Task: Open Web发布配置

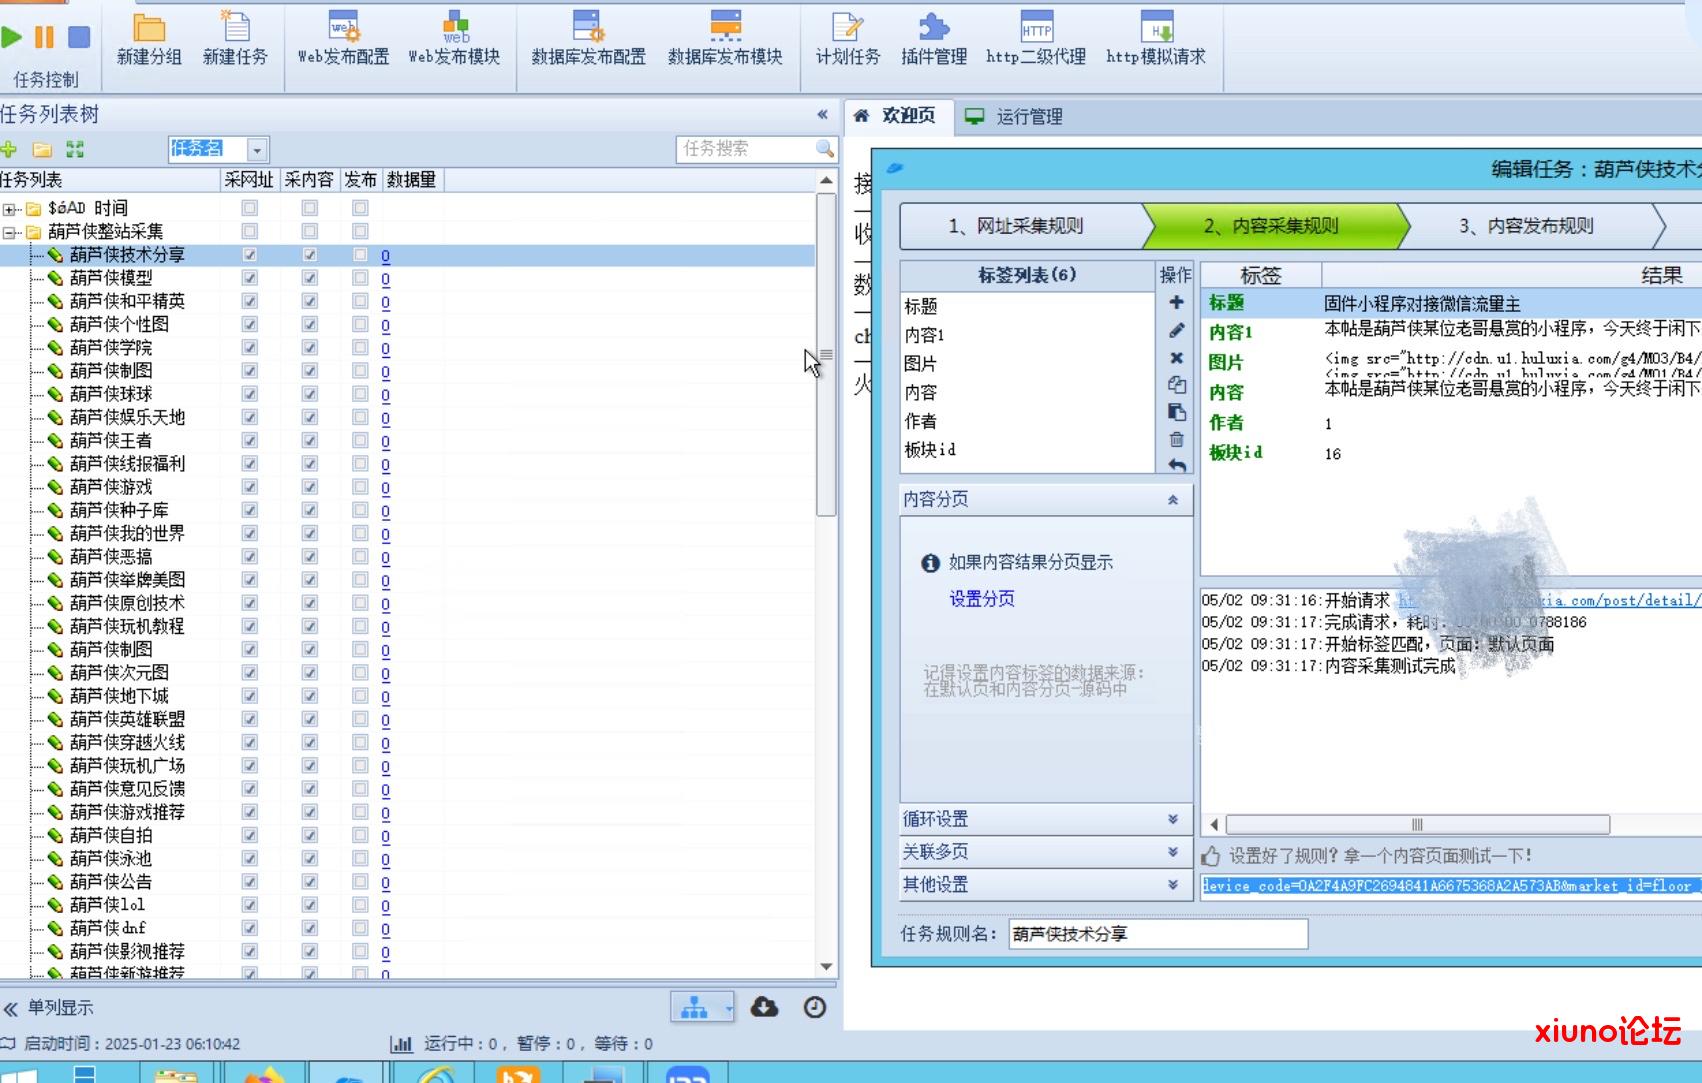Action: point(343,39)
